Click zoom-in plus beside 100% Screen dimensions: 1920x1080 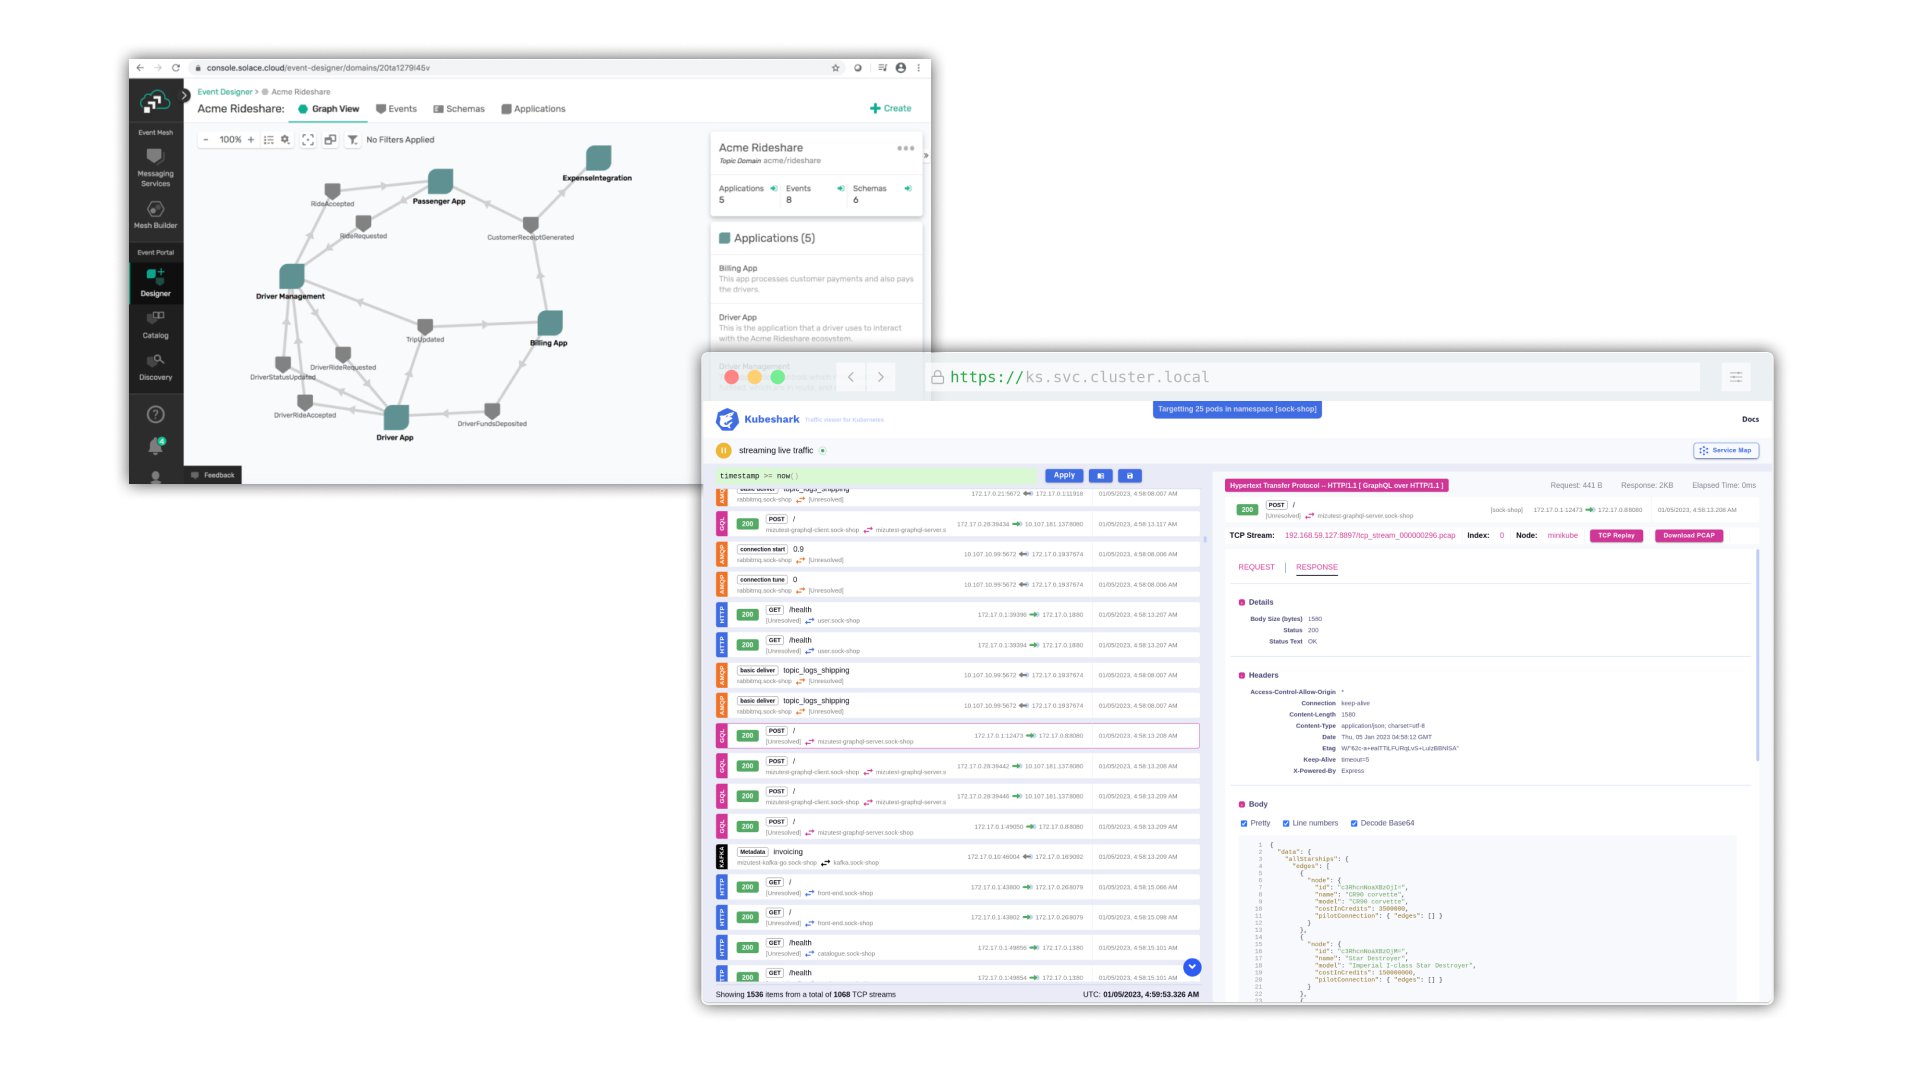pyautogui.click(x=251, y=140)
